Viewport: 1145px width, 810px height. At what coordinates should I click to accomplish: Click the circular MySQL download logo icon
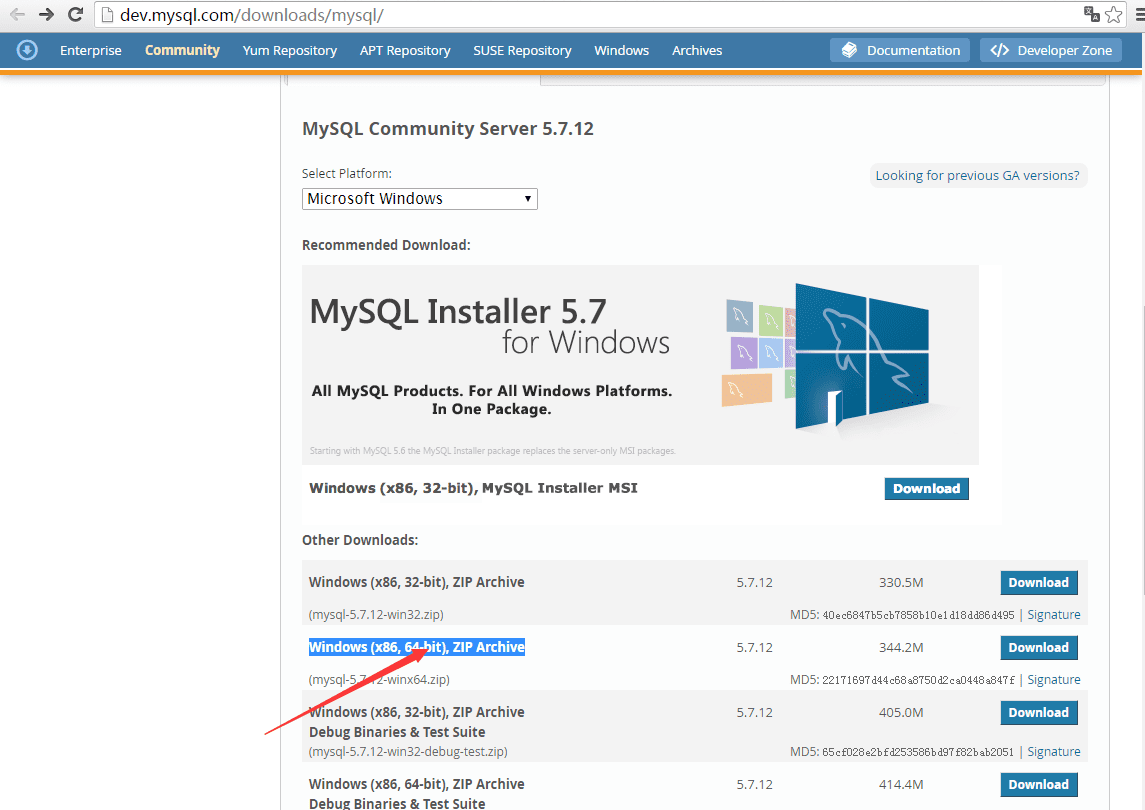(x=27, y=50)
